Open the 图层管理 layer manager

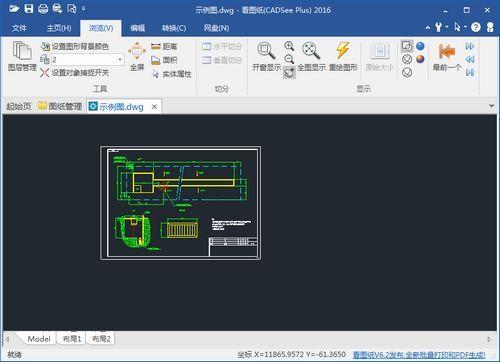[22, 56]
